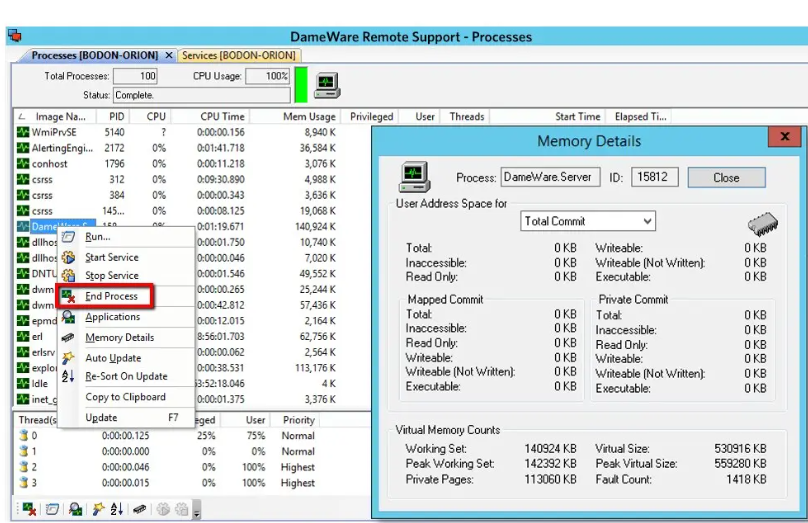808x523 pixels.
Task: Click the Auto Update wand icon in bottom toolbar
Action: click(x=100, y=510)
